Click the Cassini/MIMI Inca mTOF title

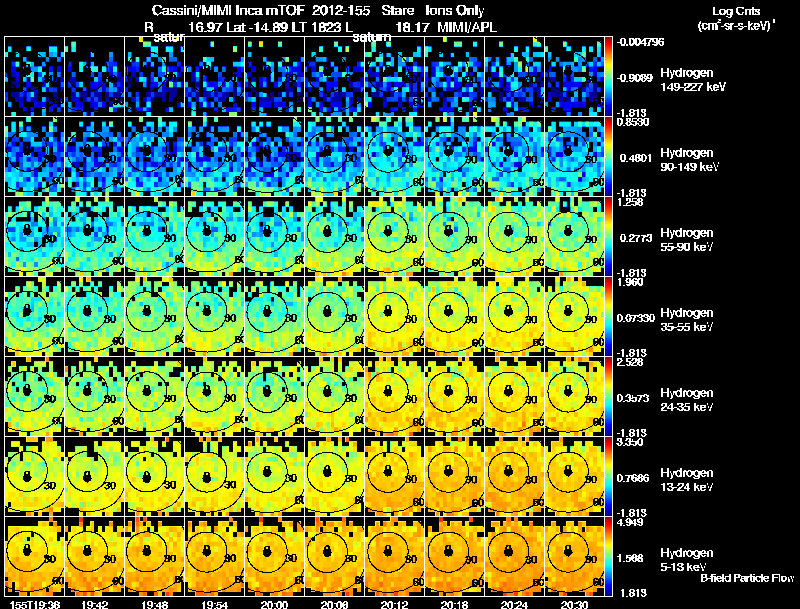[229, 10]
